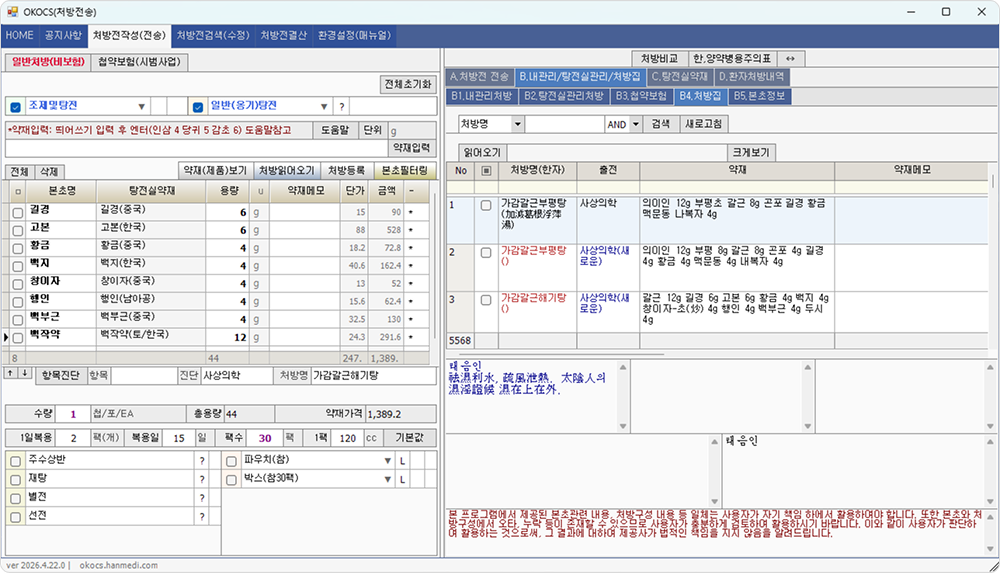Click the L button beside 파우치(참)
This screenshot has height=573, width=1000.
coord(402,460)
